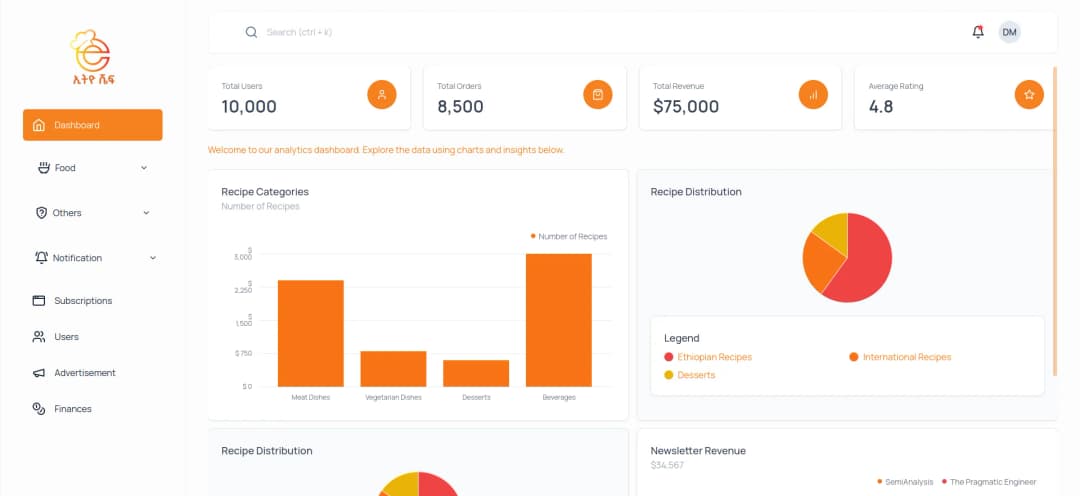1080x496 pixels.
Task: Click the Meat Dishes bar
Action: (311, 333)
